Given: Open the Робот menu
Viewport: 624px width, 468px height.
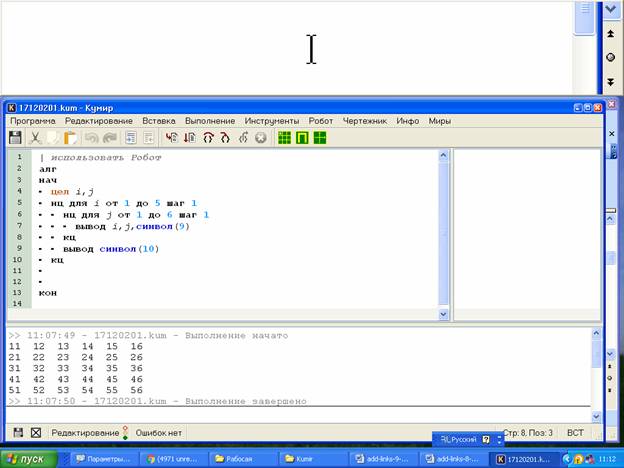Looking at the screenshot, I should coord(321,121).
